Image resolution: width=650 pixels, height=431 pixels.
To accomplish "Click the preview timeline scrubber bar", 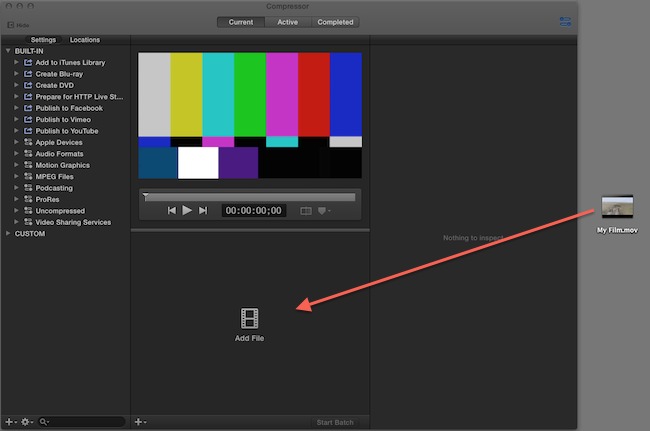I will click(250, 196).
